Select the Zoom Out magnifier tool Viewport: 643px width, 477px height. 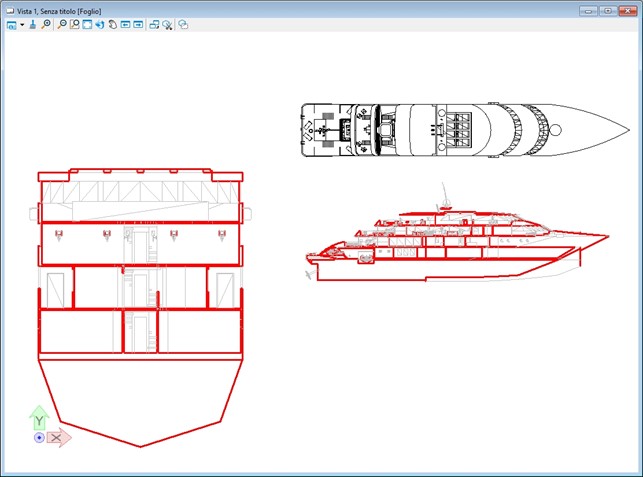(62, 24)
